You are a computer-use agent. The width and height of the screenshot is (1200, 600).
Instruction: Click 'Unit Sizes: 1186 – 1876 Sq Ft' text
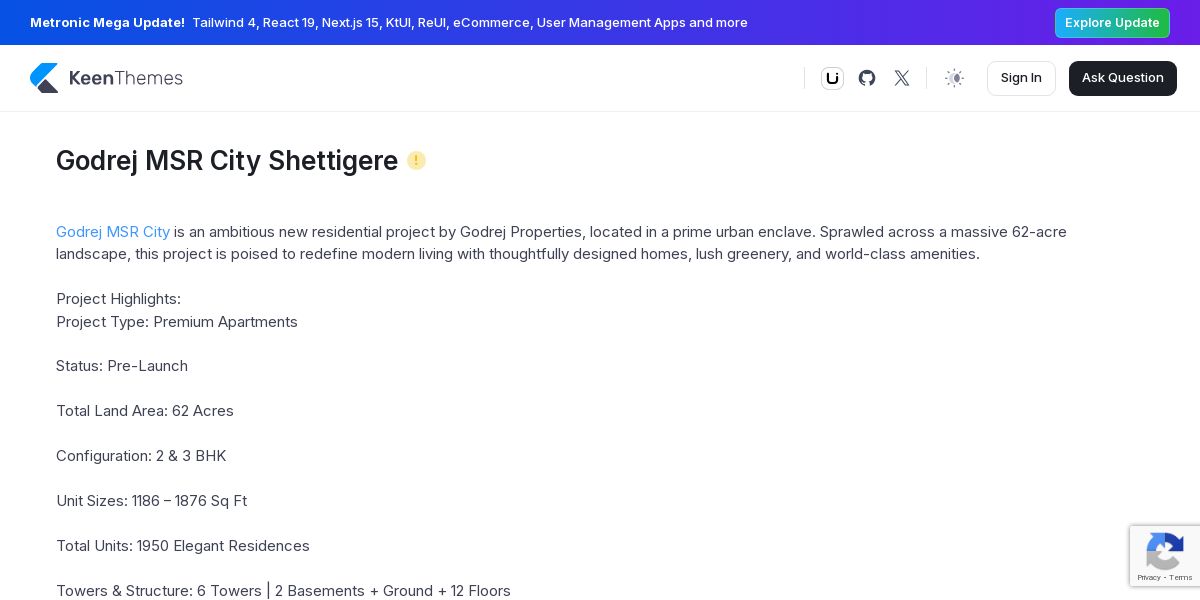(x=151, y=501)
